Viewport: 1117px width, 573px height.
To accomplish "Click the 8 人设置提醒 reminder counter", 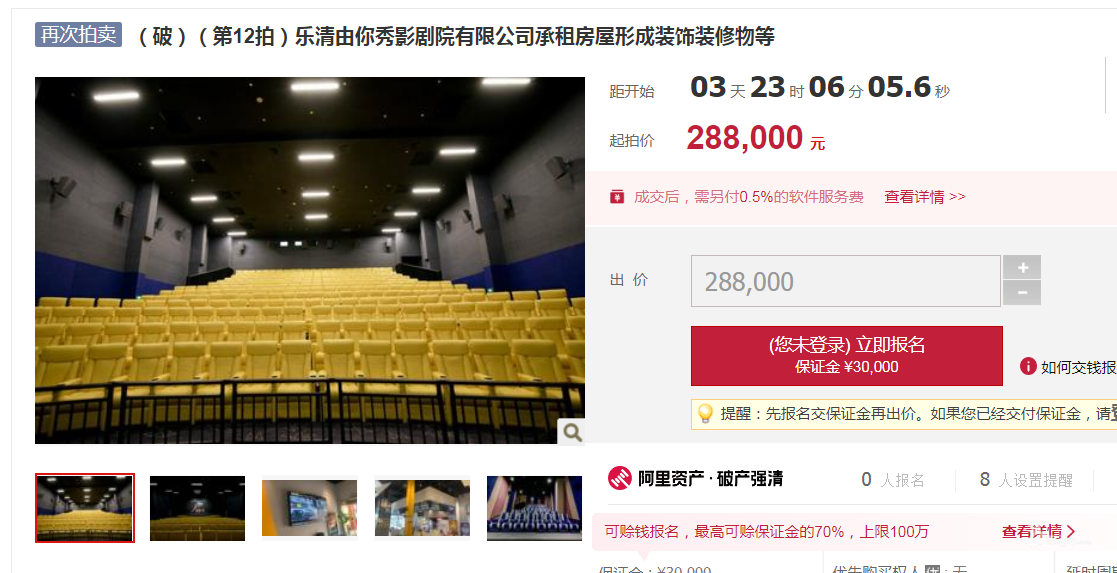I will pos(1025,480).
